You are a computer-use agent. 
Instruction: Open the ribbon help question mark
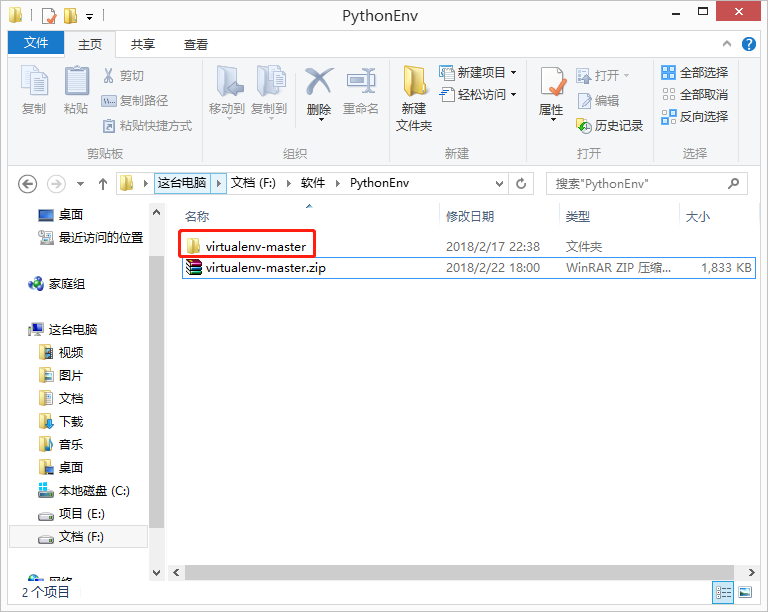tap(748, 44)
